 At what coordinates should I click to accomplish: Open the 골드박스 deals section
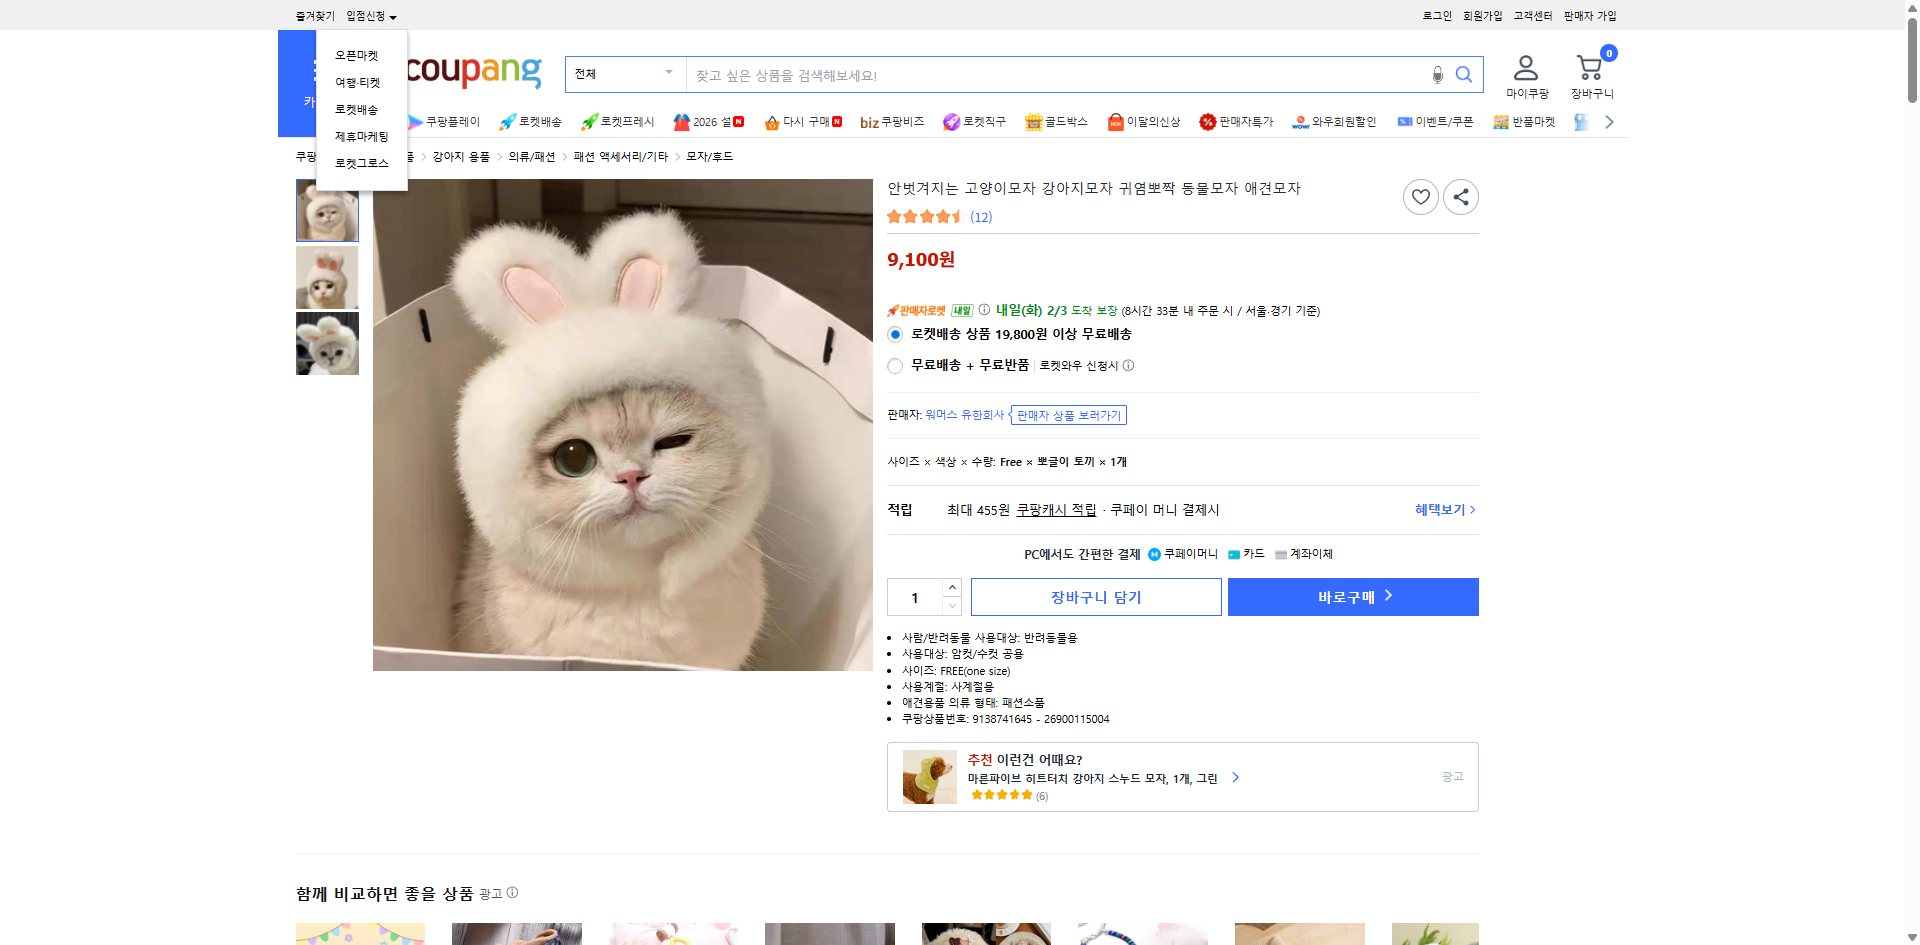[1033, 121]
